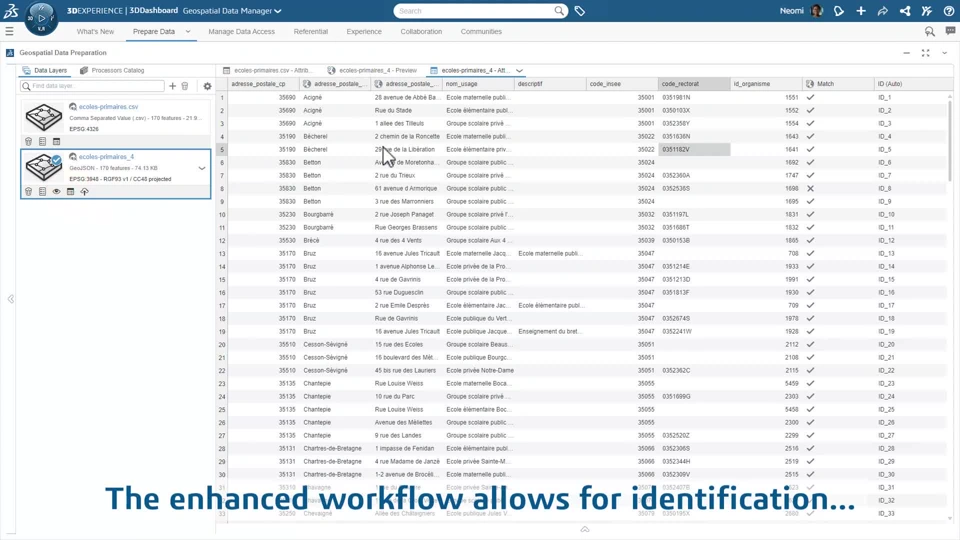Viewport: 960px width, 540px height.
Task: Toggle Match value in row 8
Action: point(810,189)
